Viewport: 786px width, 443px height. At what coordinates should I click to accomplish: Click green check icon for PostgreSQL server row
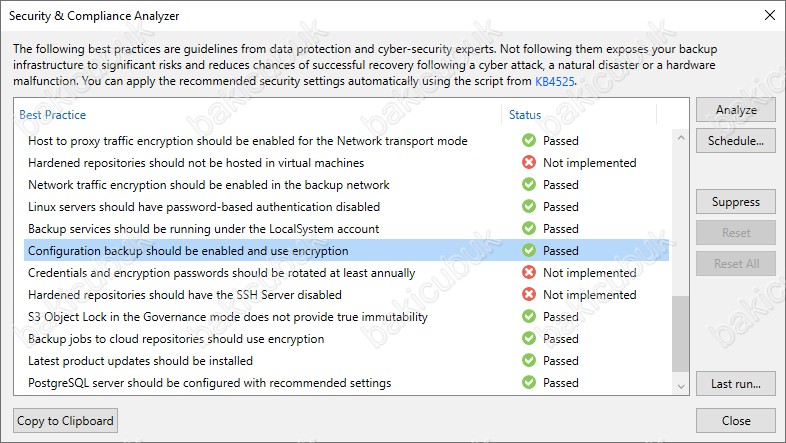(x=528, y=382)
